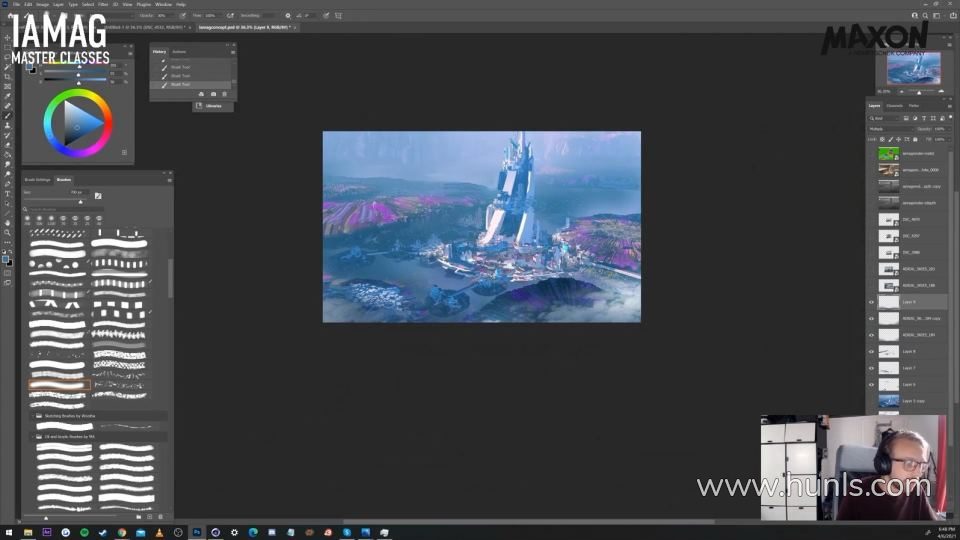Click the Quick Mask mode icon
Viewport: 960px width, 540px height.
click(7, 273)
